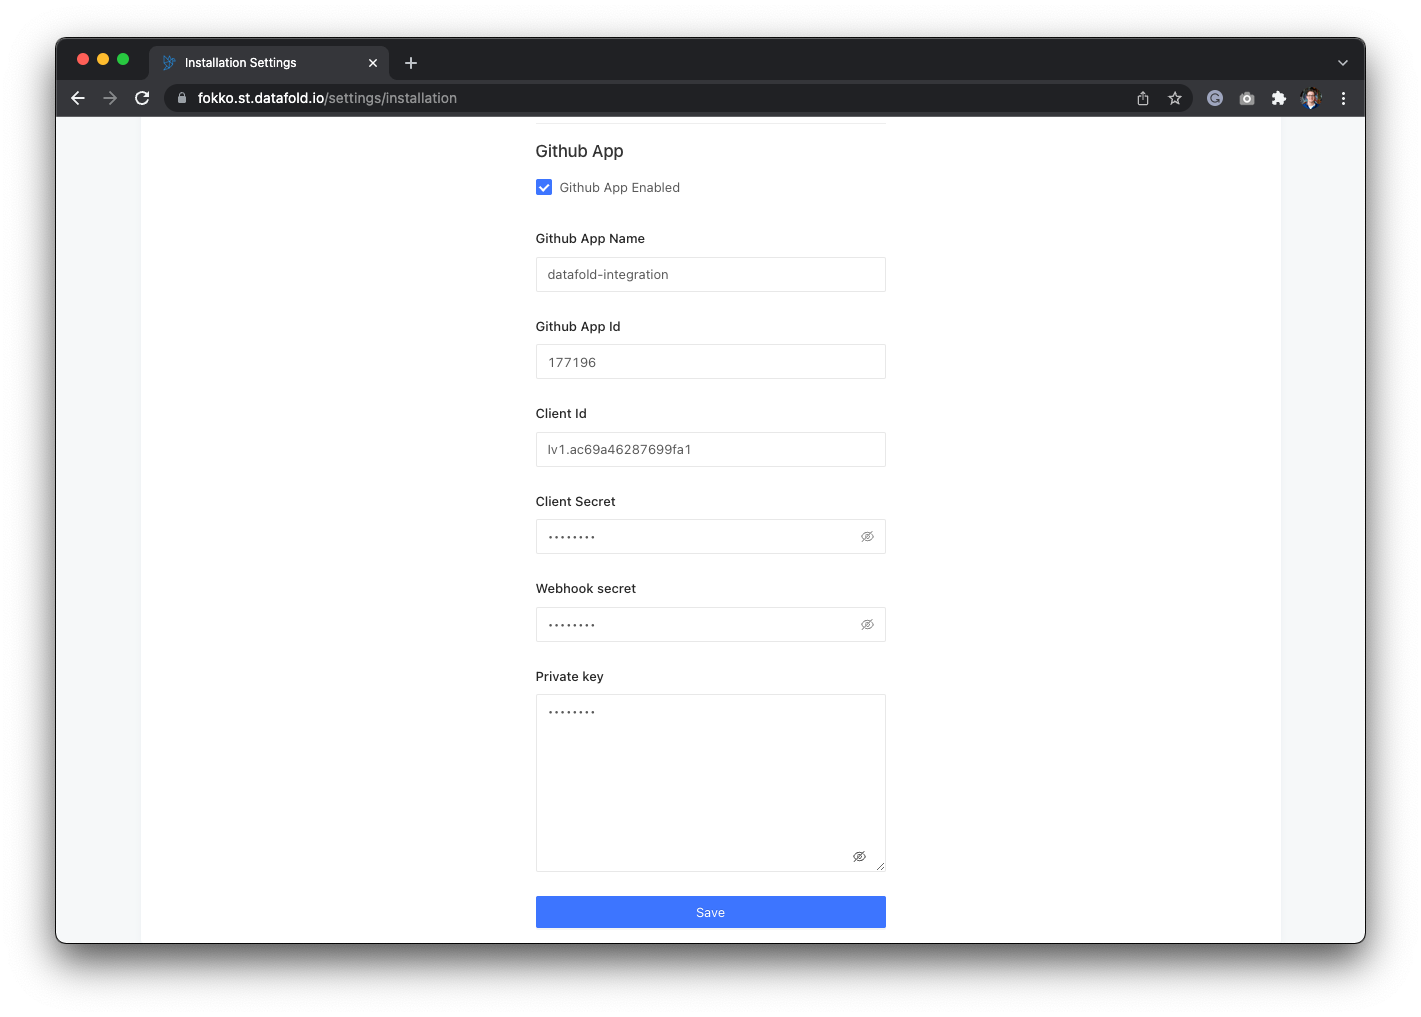This screenshot has height=1017, width=1421.
Task: Open Chrome's three-dot menu
Action: point(1343,98)
